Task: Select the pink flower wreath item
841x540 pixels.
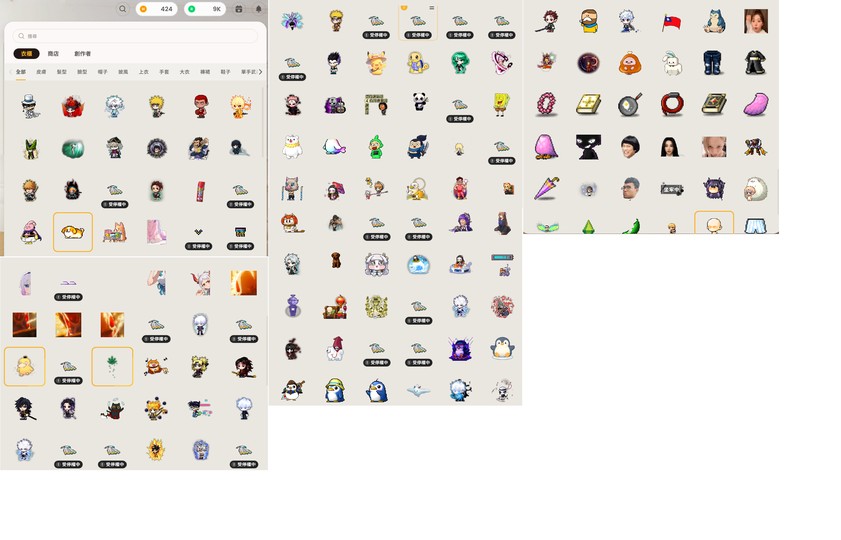Action: tap(546, 104)
